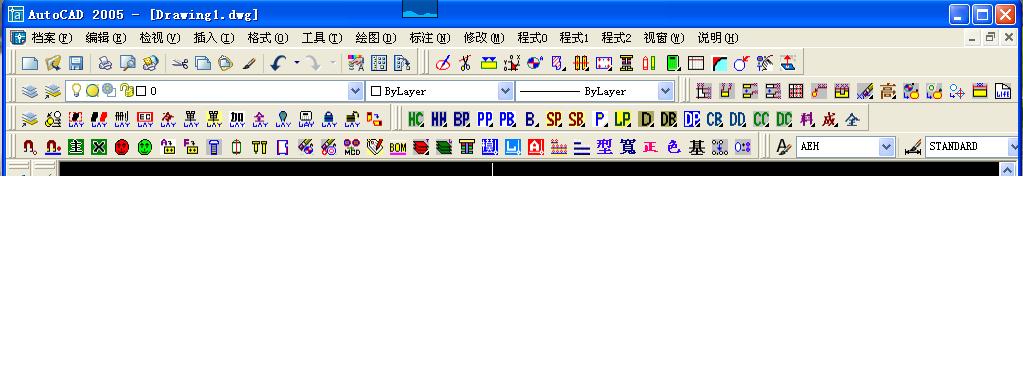Open the 绘图(D) menu

click(376, 38)
